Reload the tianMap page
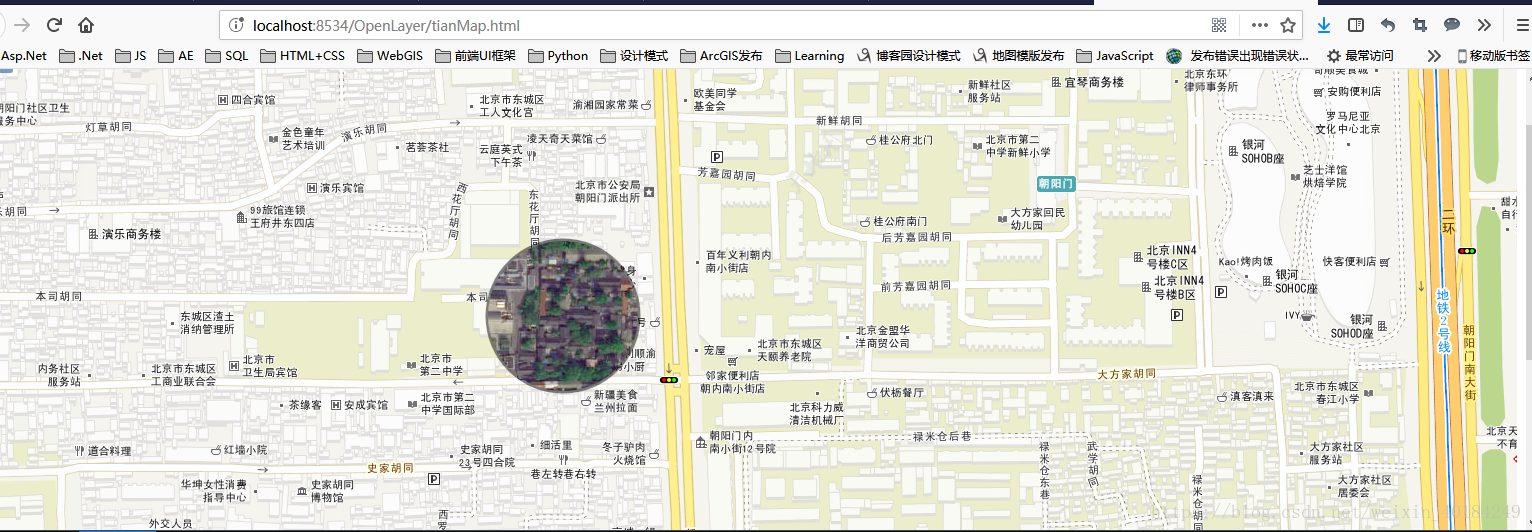The width and height of the screenshot is (1532, 532). tap(54, 25)
